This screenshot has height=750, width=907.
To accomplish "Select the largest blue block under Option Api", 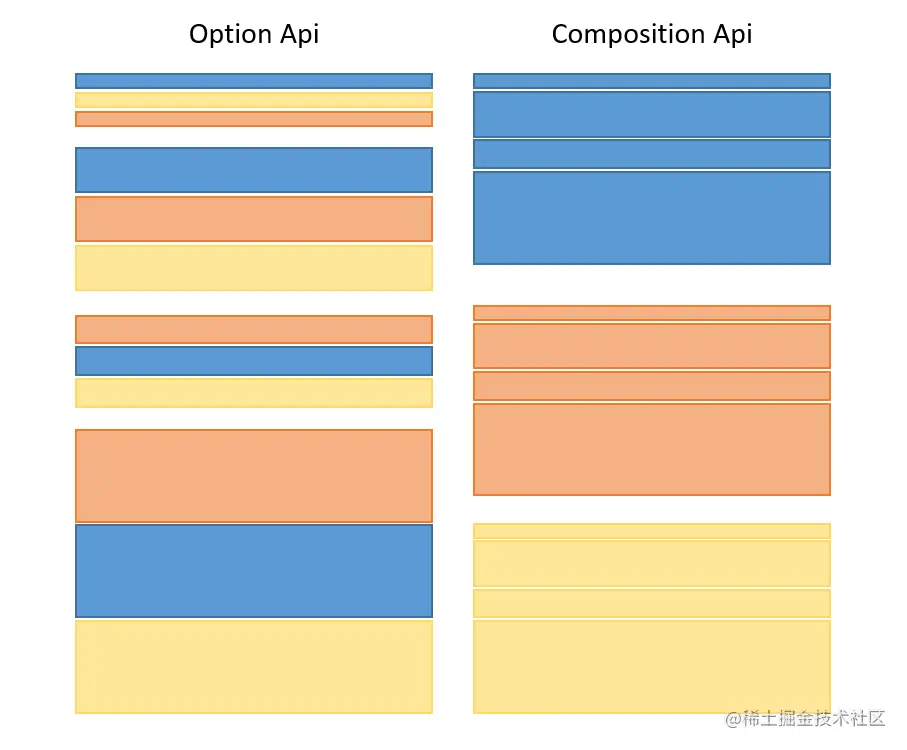I will point(254,571).
